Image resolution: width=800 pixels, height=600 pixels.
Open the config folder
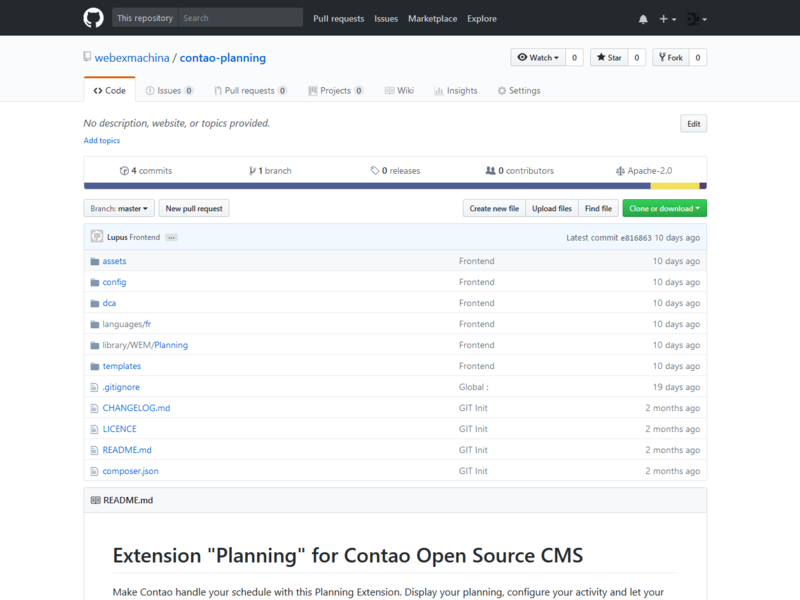[114, 282]
